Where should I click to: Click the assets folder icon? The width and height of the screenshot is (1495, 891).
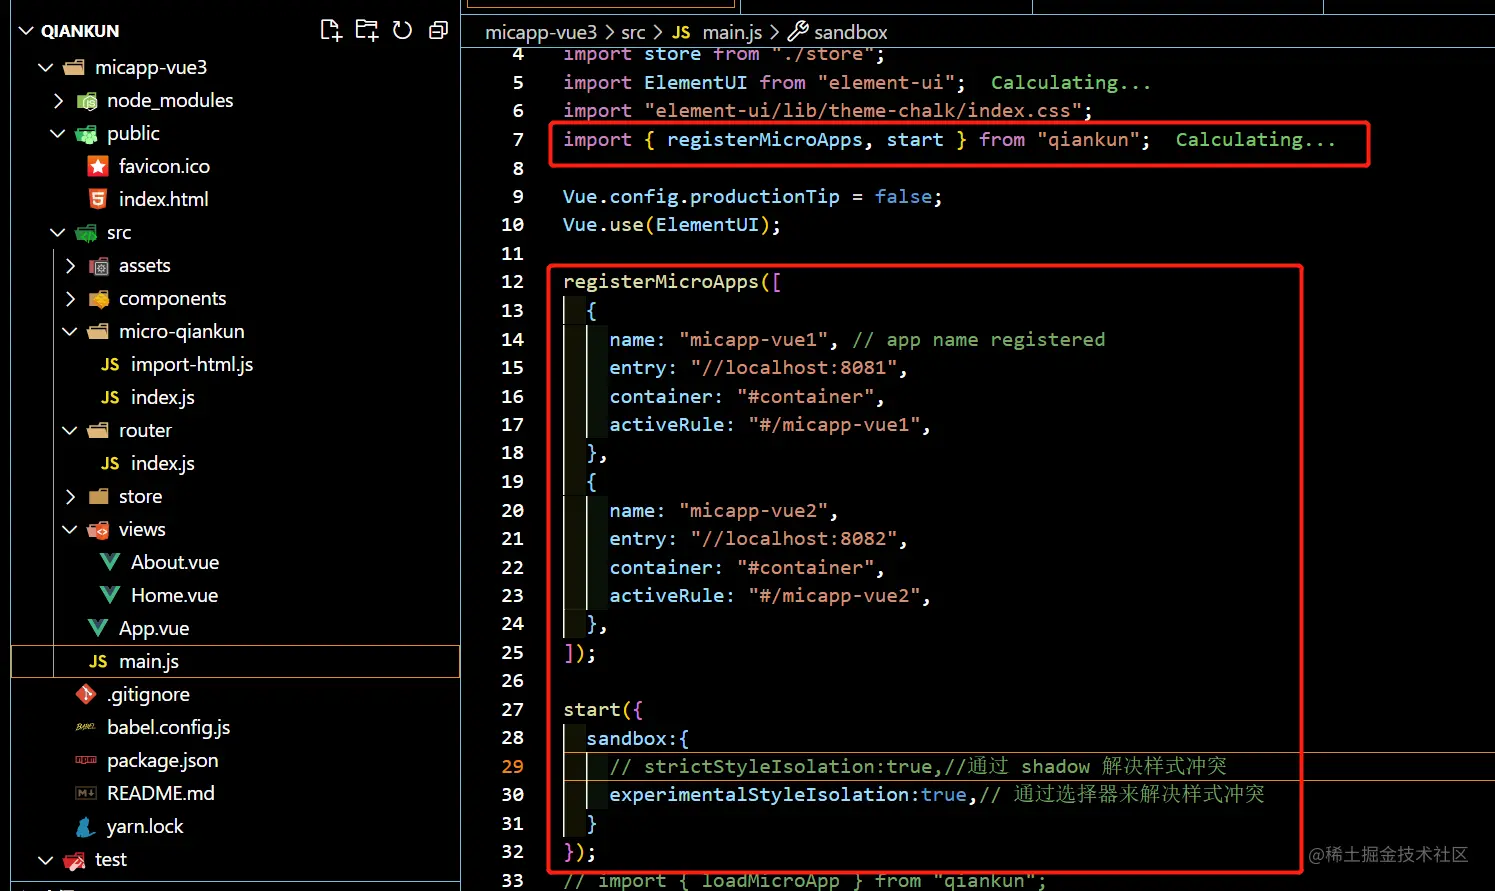click(98, 265)
